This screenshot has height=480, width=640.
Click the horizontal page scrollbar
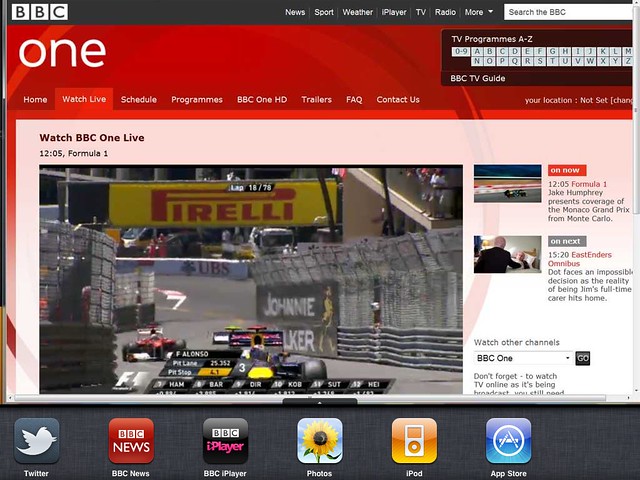pos(310,398)
